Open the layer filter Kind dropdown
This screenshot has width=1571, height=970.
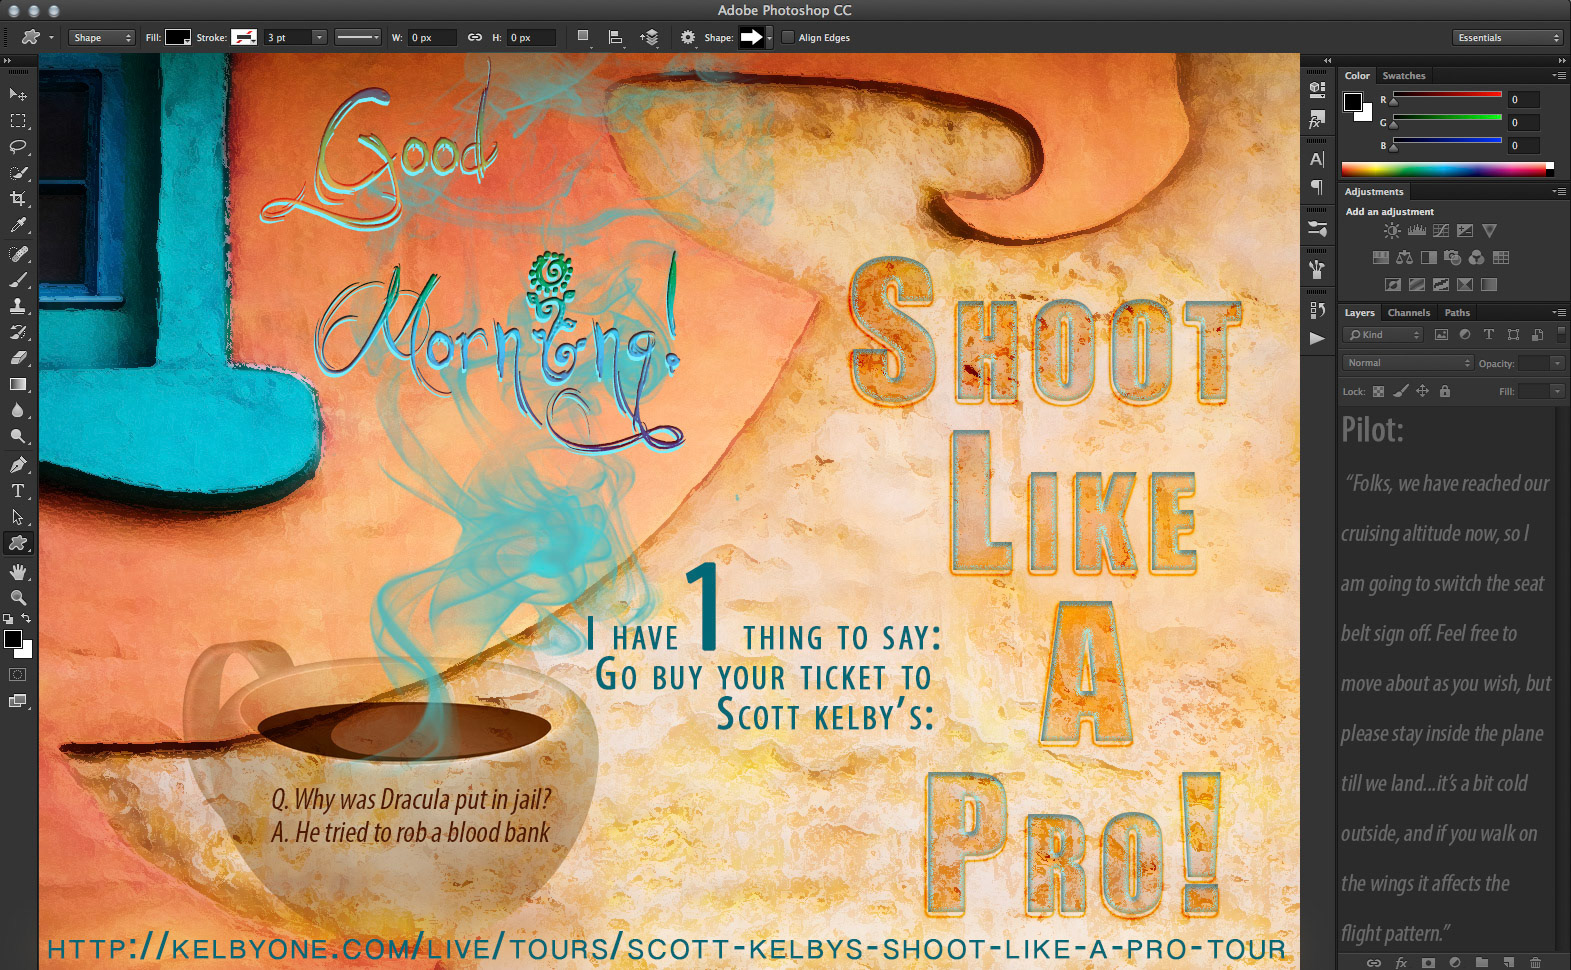click(x=1382, y=335)
